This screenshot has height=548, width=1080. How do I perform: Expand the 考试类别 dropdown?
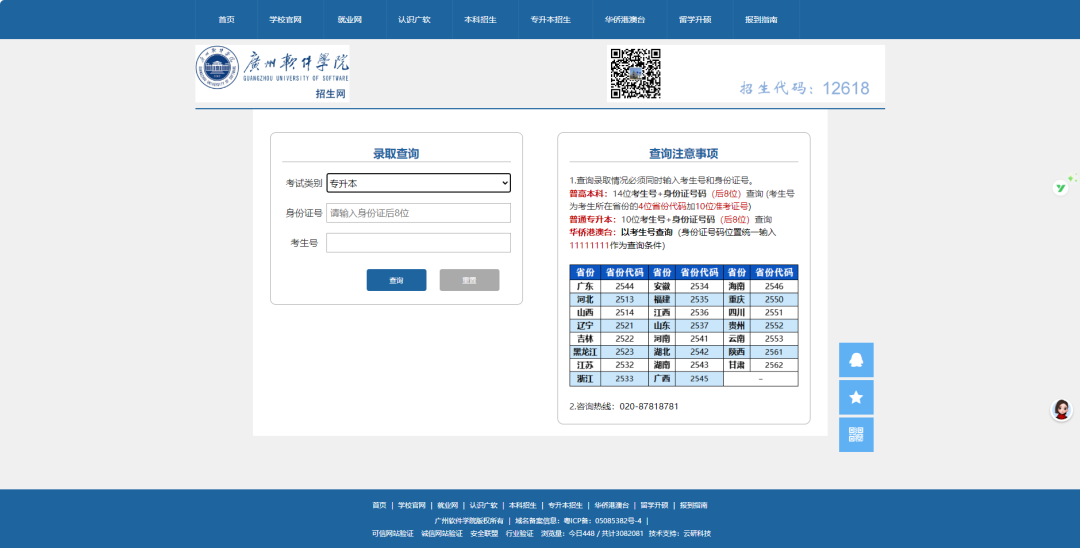pyautogui.click(x=418, y=183)
